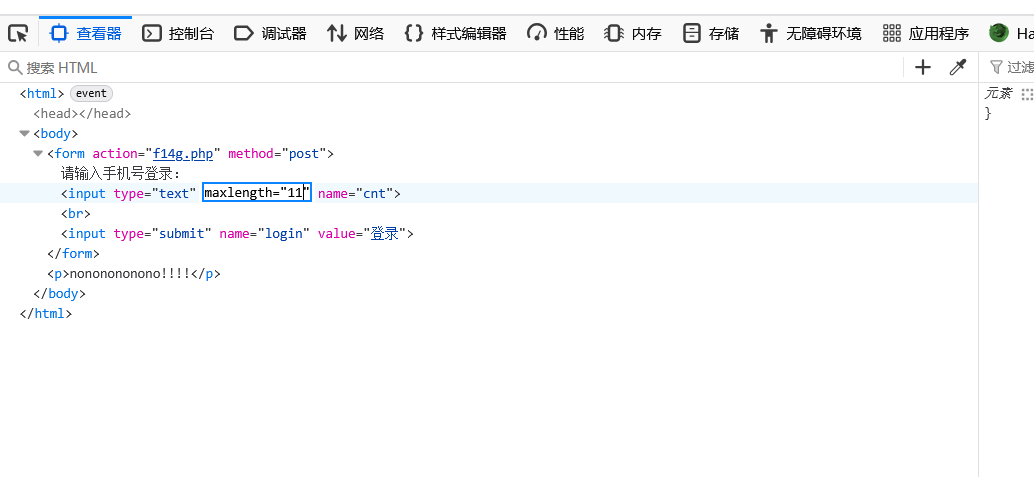
Task: Click the event badge beside html tag
Action: (91, 93)
